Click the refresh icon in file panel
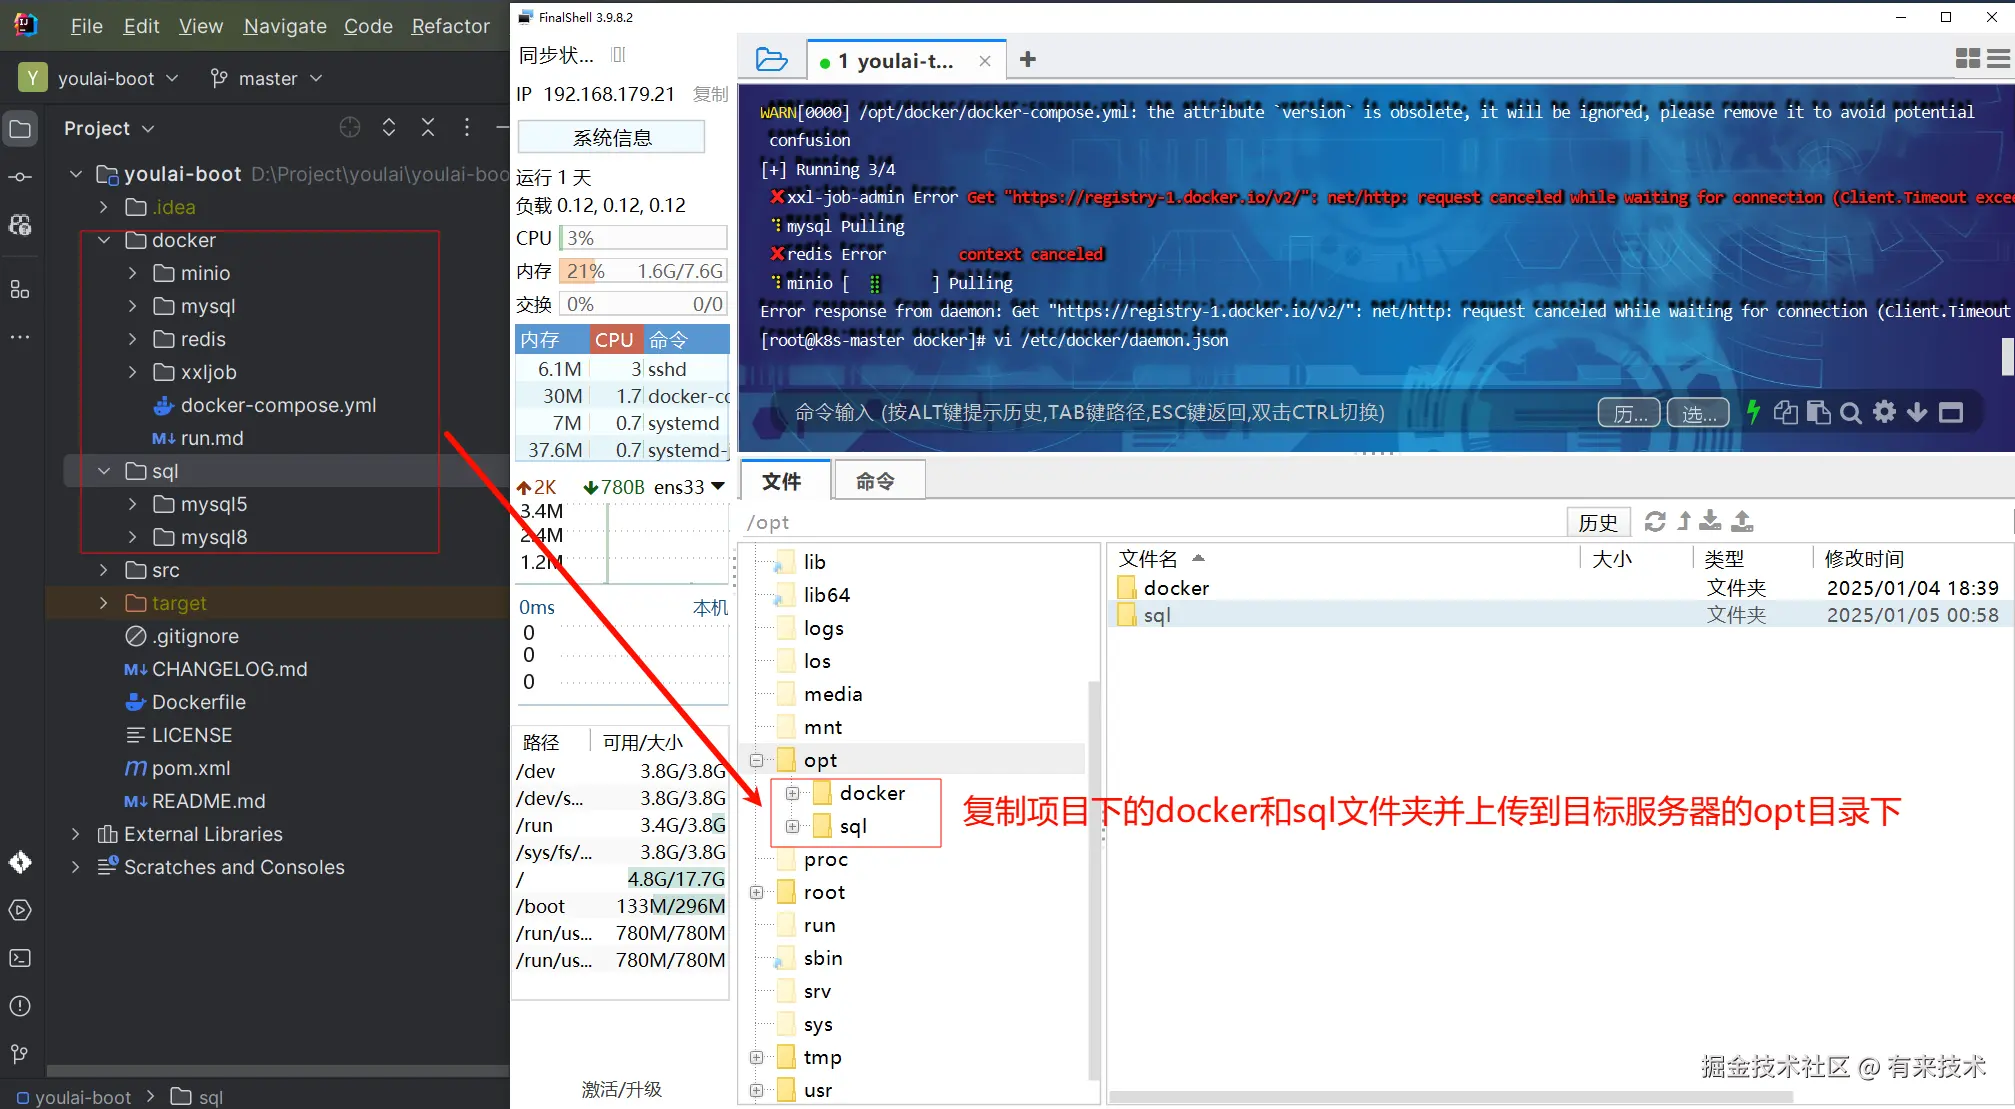This screenshot has width=2015, height=1109. 1655,522
